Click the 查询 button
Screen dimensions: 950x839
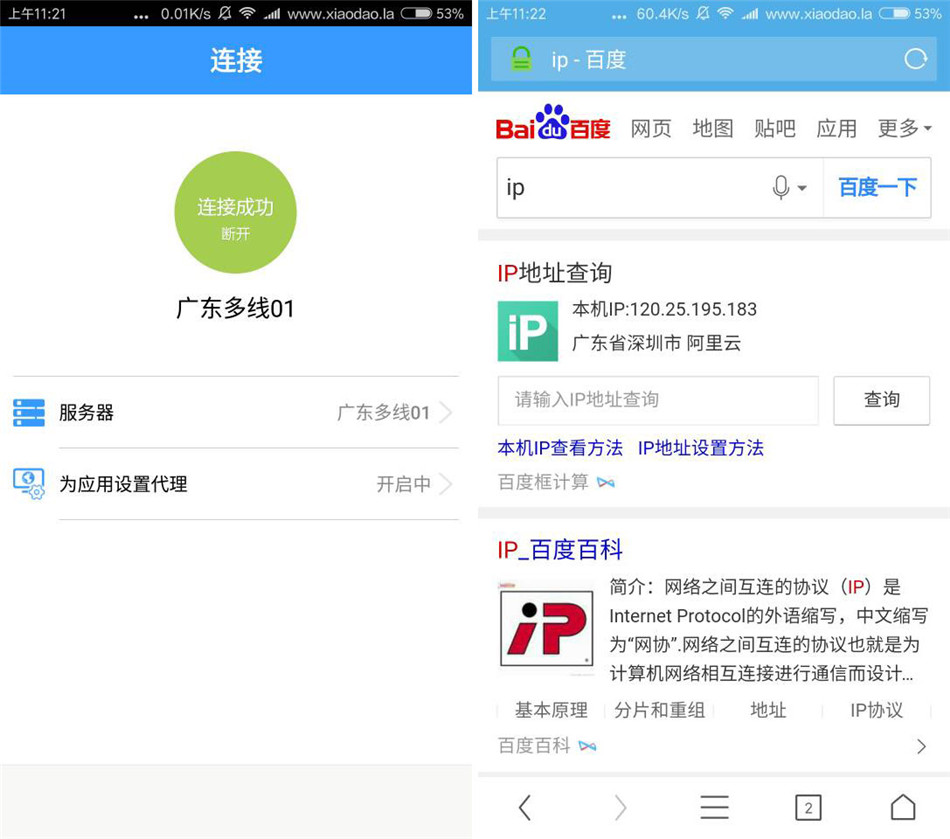pyautogui.click(x=882, y=400)
